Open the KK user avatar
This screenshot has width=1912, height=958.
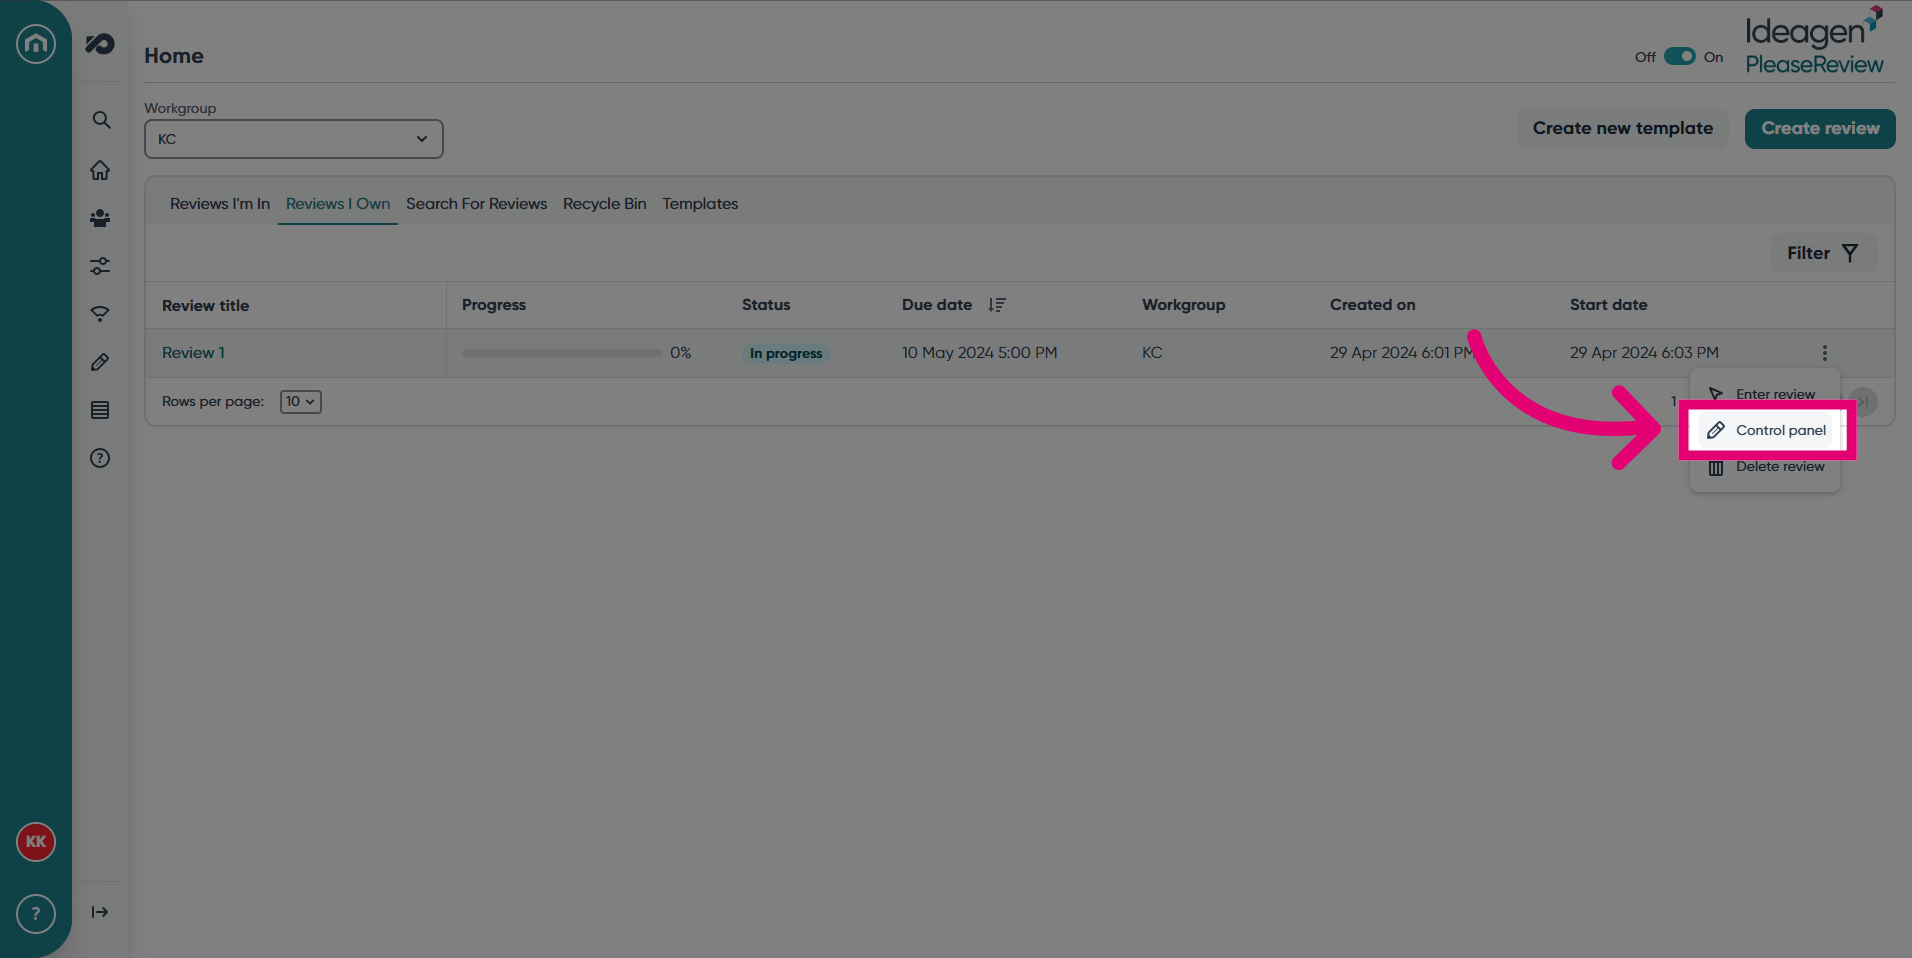click(36, 842)
